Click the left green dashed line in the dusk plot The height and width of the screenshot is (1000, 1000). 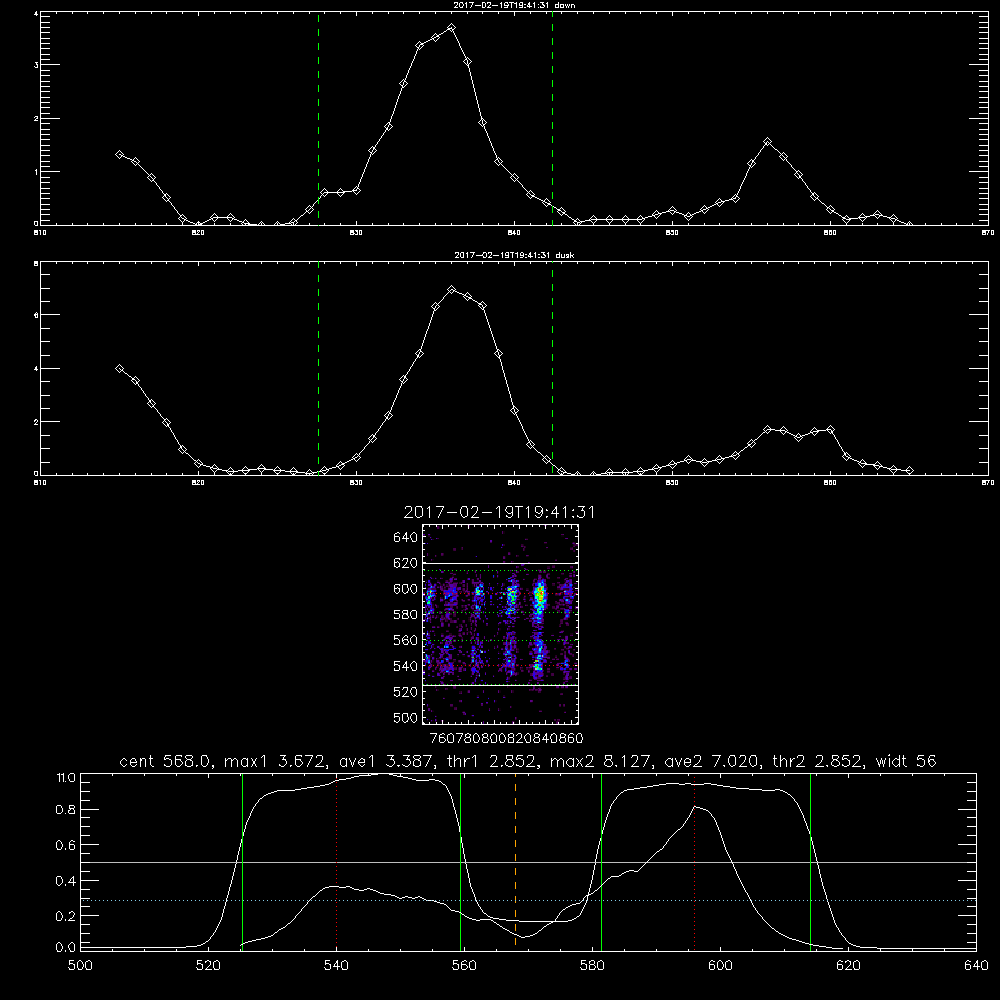318,368
